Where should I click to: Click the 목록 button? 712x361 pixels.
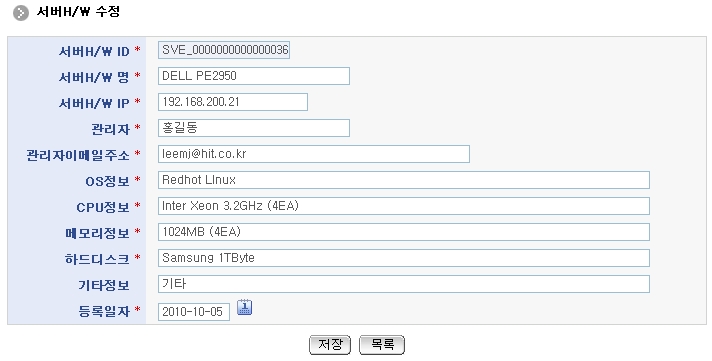(x=381, y=345)
